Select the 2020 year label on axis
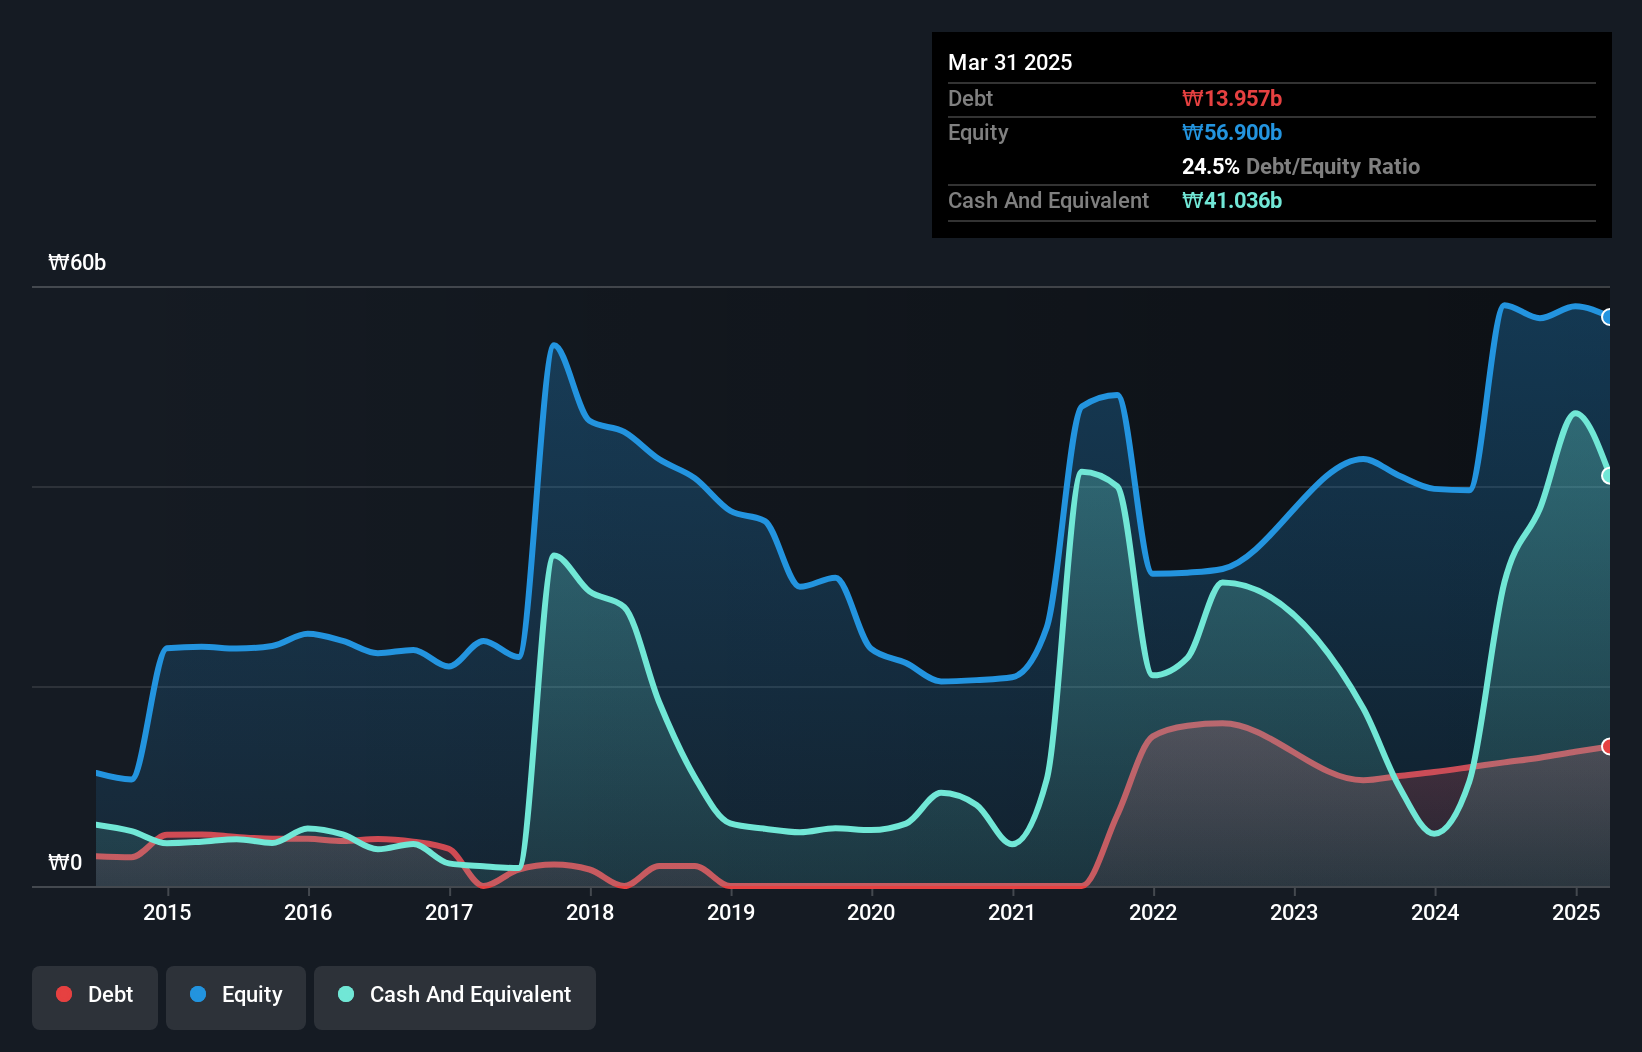 [871, 912]
